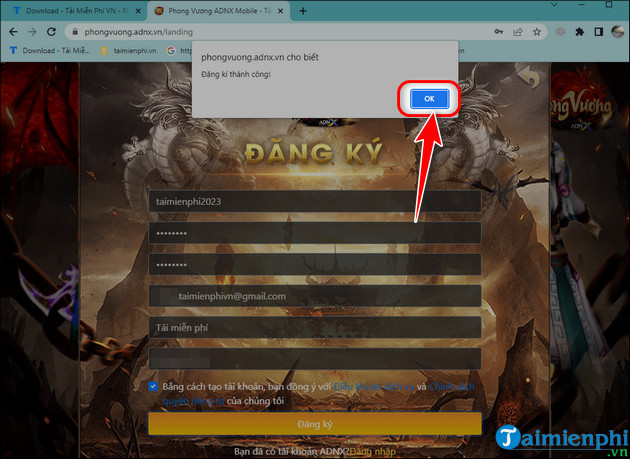
Task: Click the confirm password field
Action: 315,264
